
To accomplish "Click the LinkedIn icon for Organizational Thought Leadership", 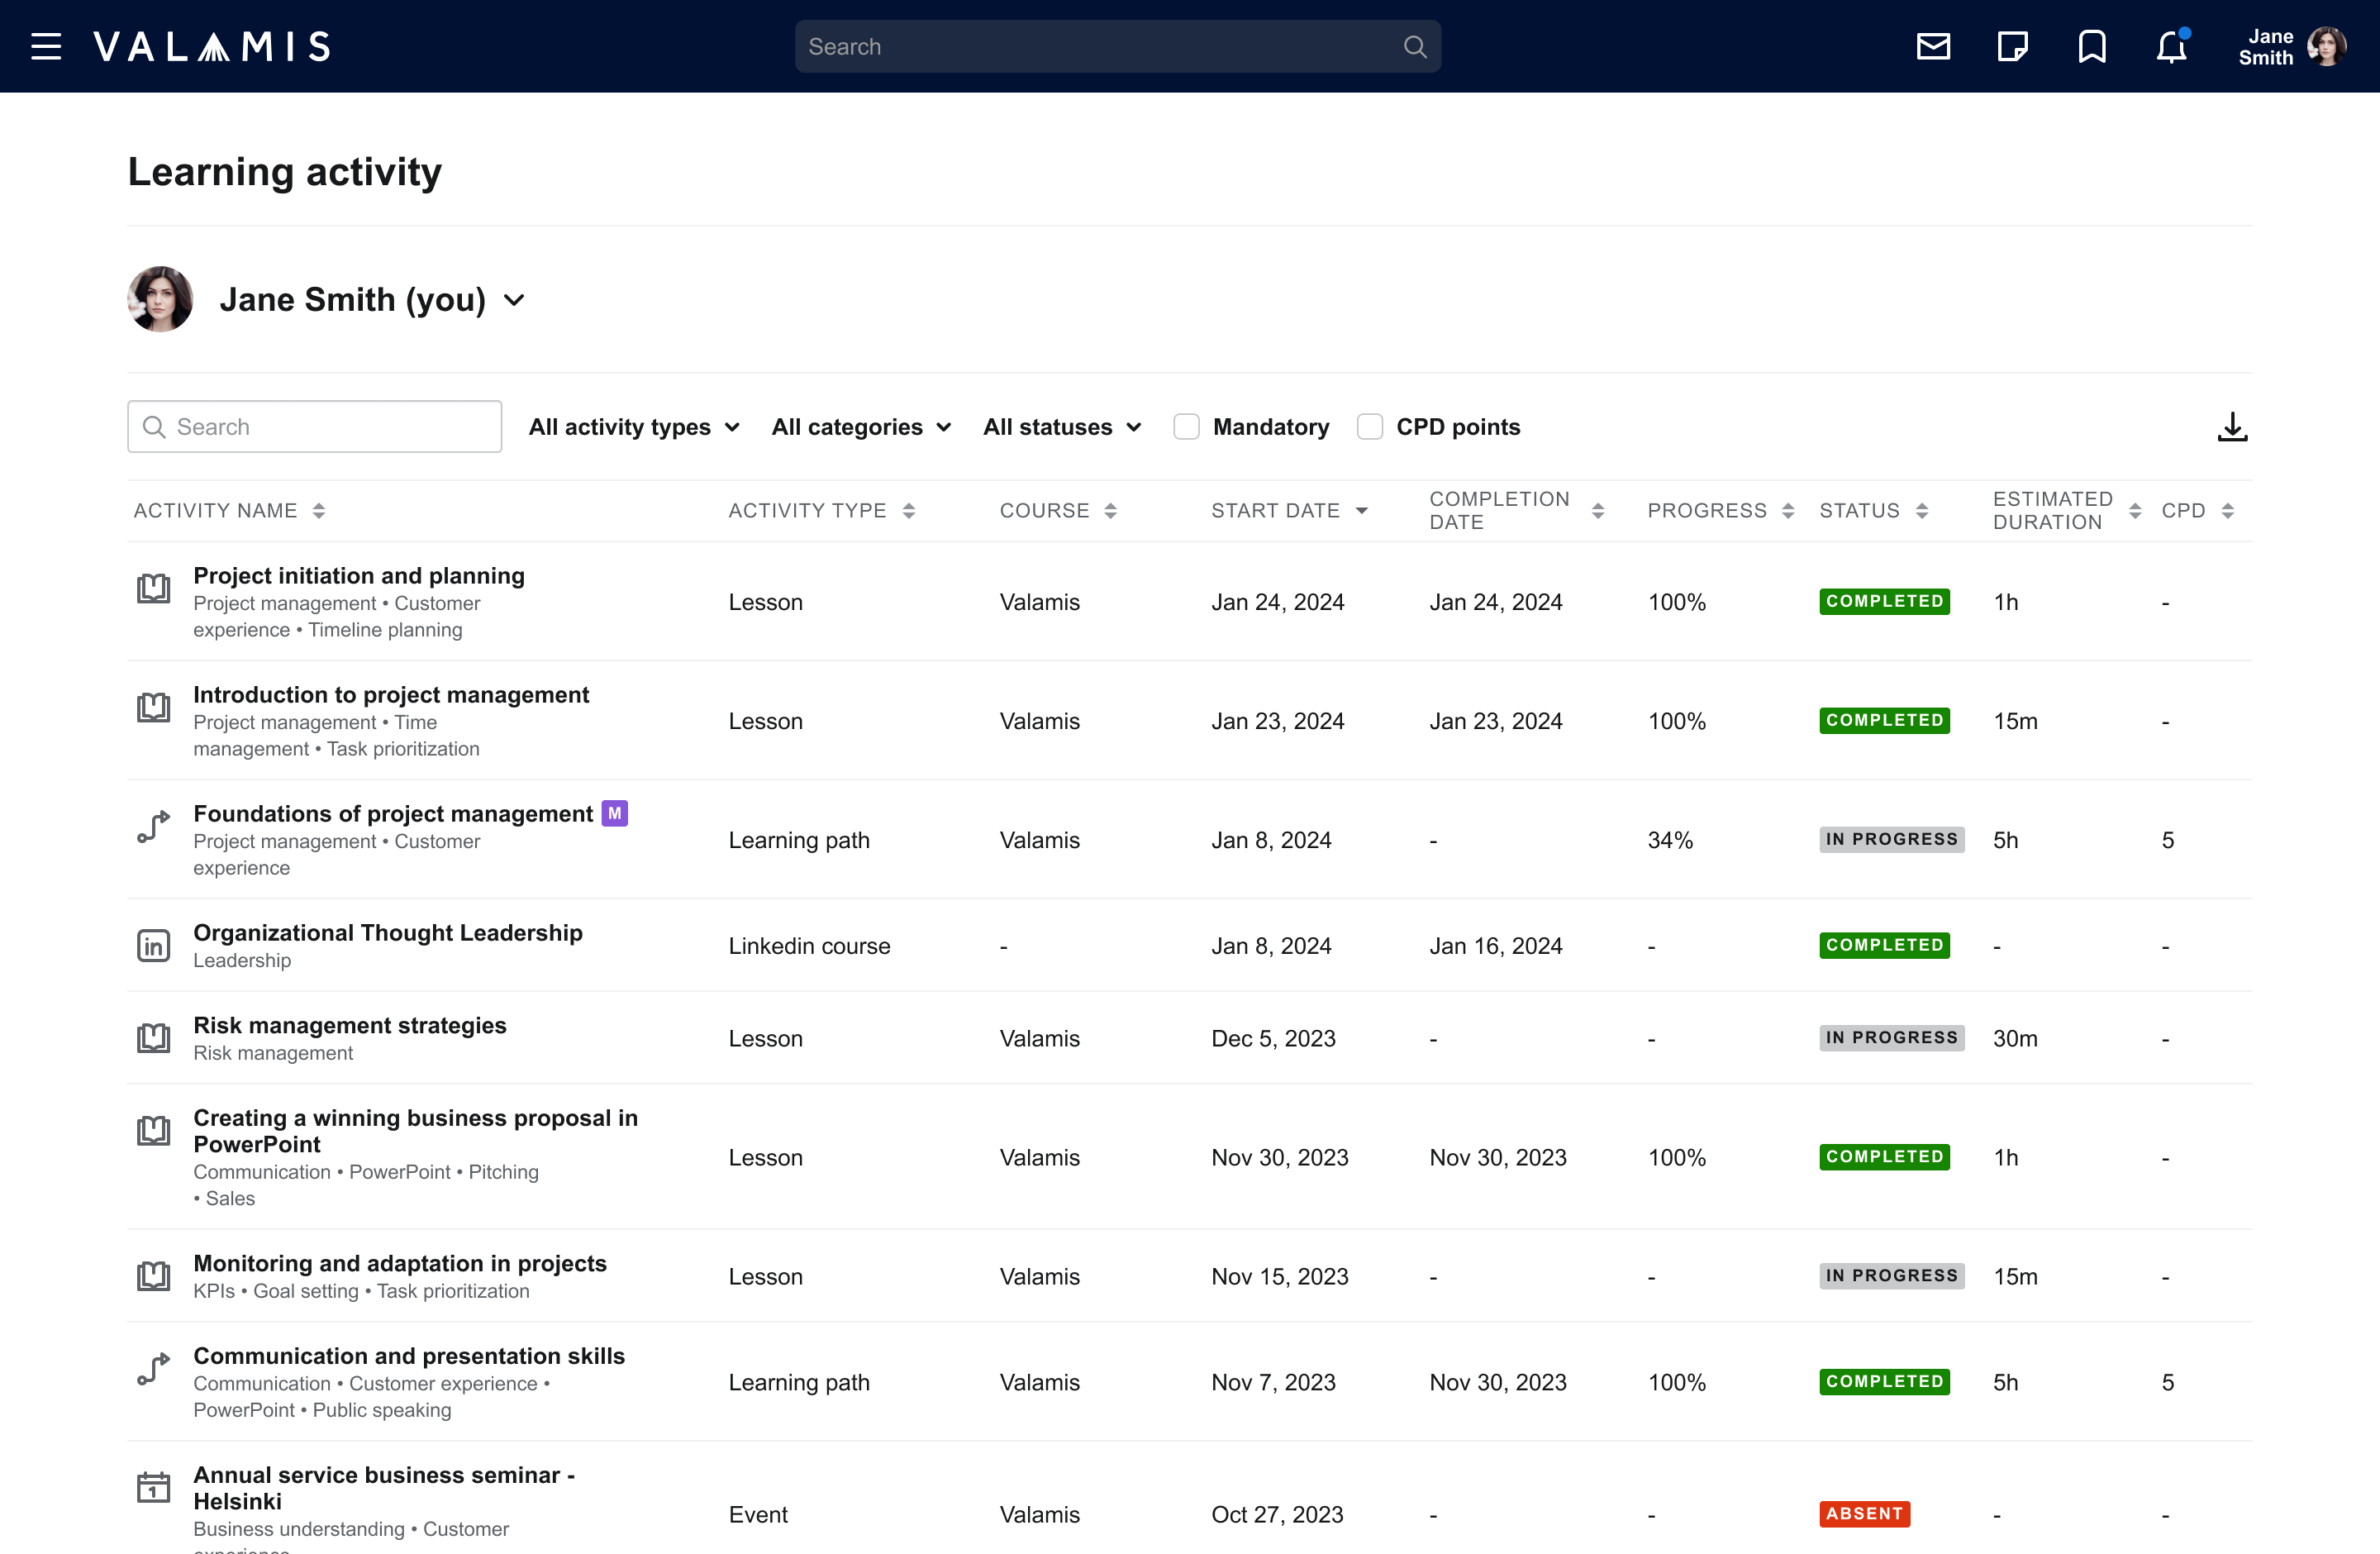I will coord(153,945).
